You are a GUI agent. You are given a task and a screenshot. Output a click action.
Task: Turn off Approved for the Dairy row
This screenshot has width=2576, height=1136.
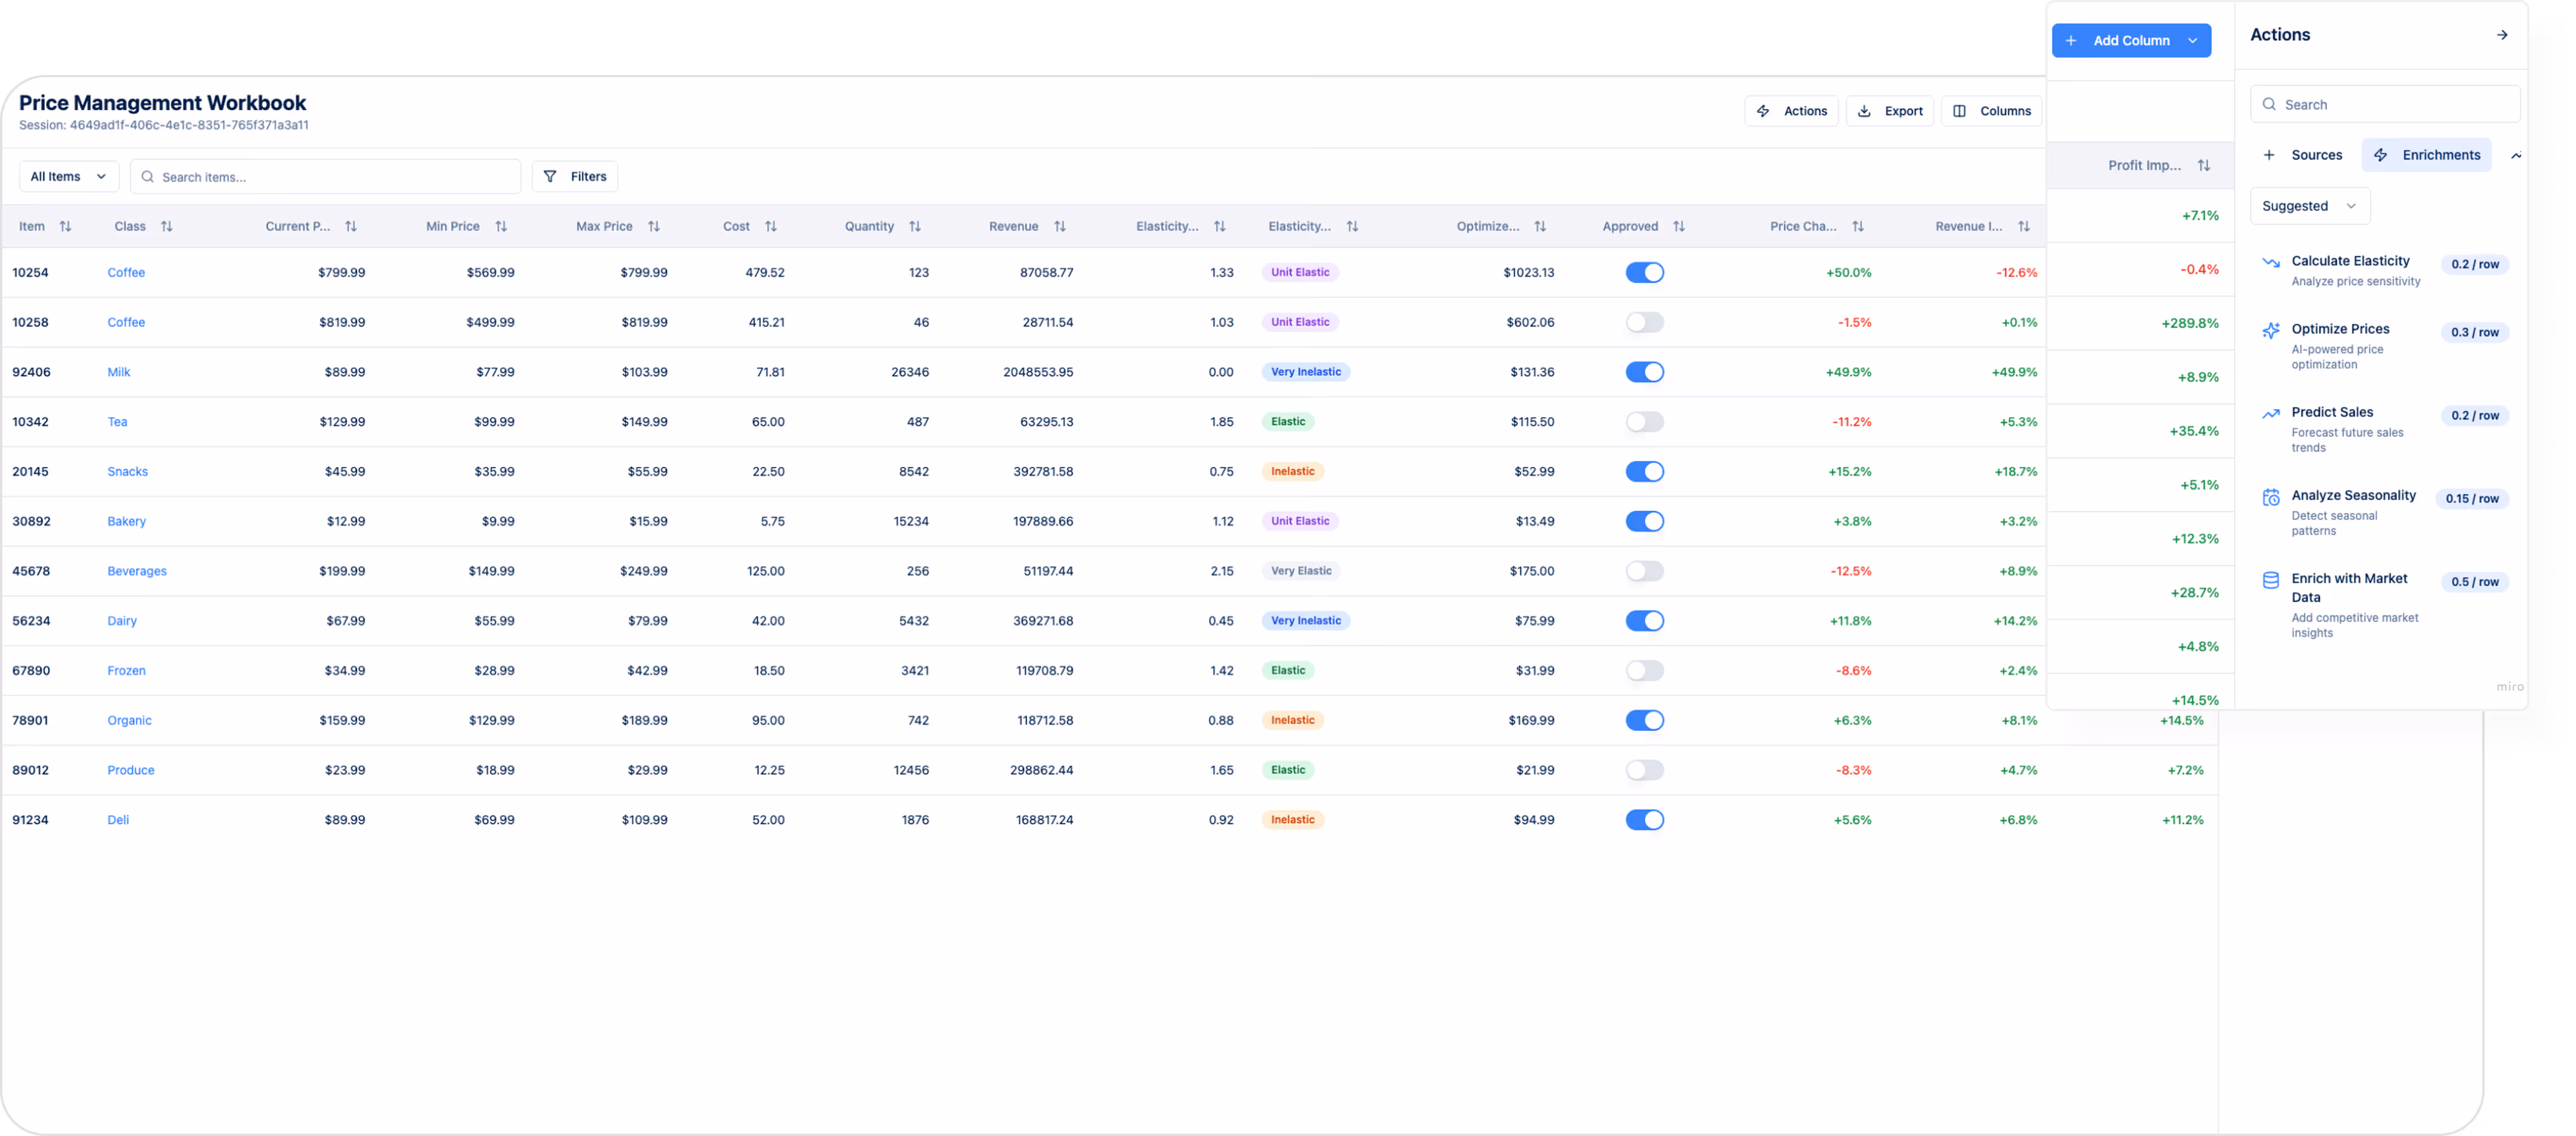click(1645, 620)
